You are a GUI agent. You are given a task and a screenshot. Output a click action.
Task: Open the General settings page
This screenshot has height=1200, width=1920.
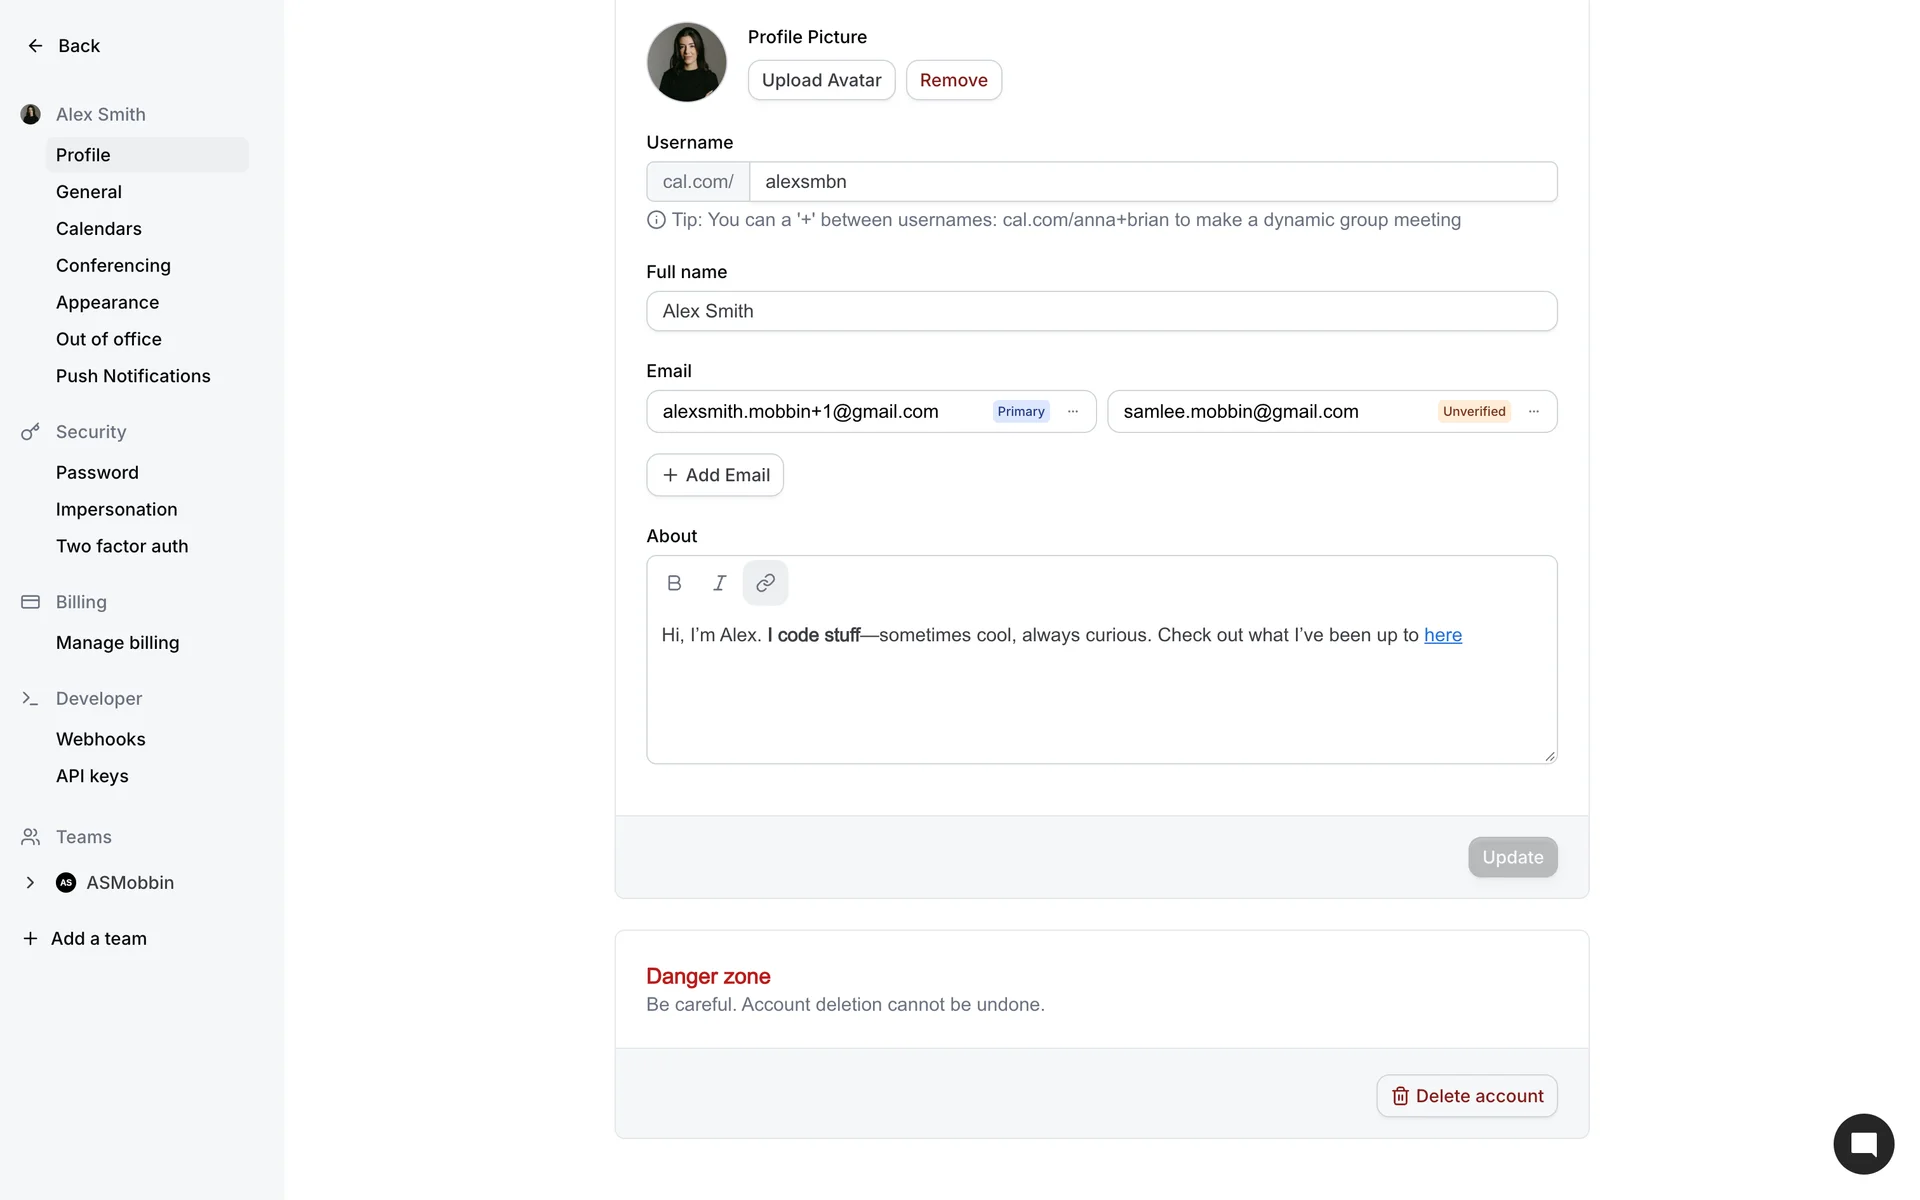click(x=89, y=192)
